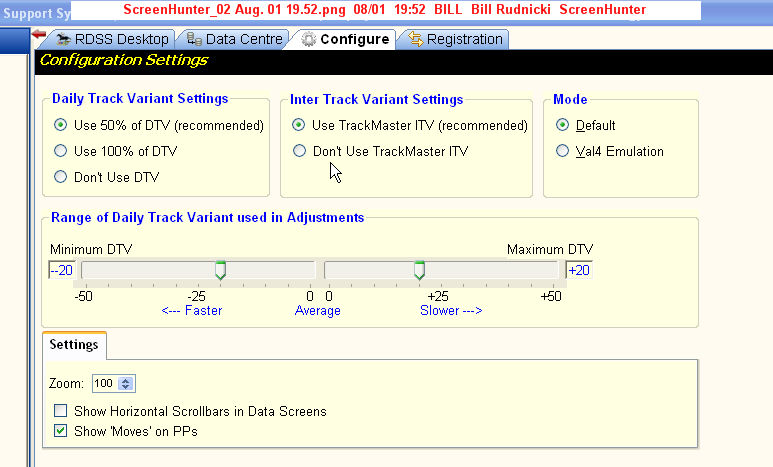Click the 'Range of Daily Track Variant' heading

click(x=208, y=217)
